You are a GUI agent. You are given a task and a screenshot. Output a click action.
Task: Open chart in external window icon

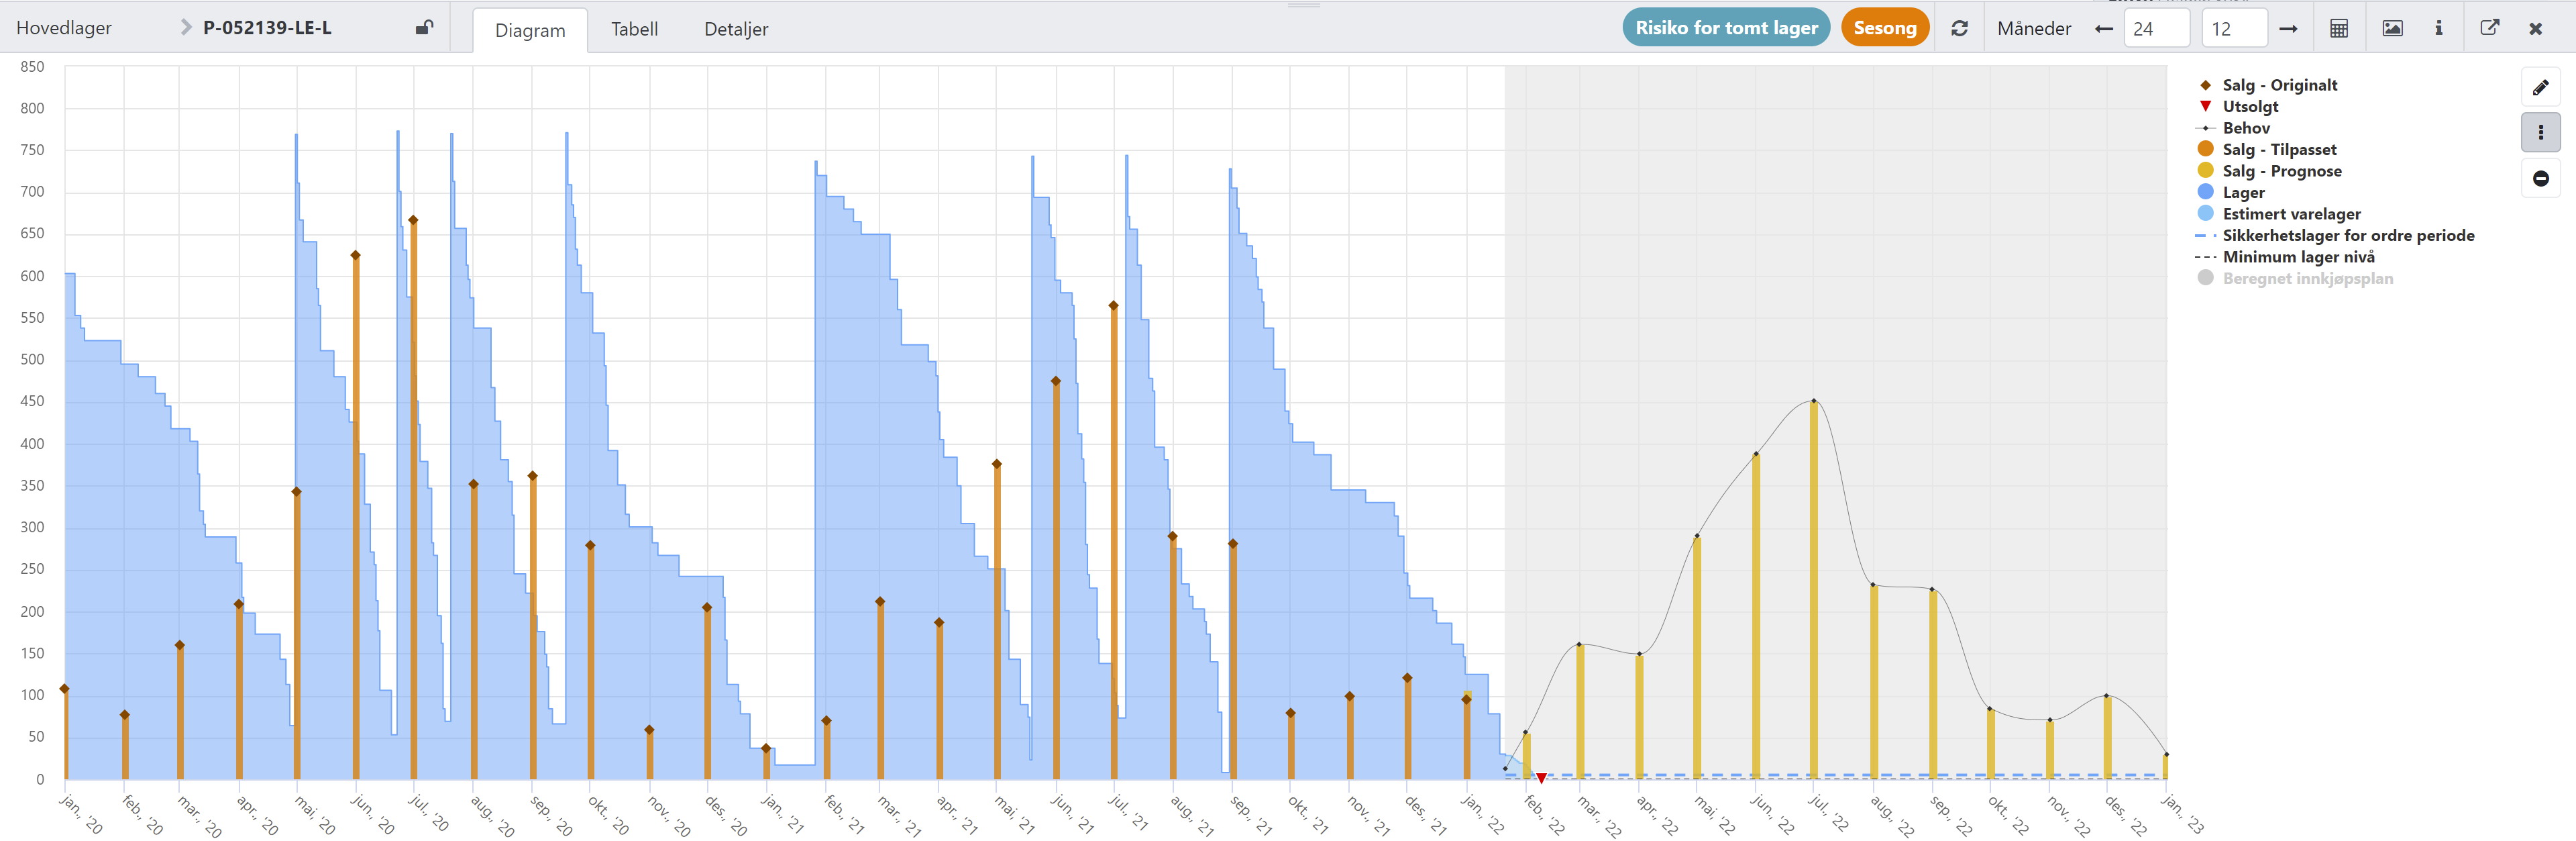coord(2489,28)
